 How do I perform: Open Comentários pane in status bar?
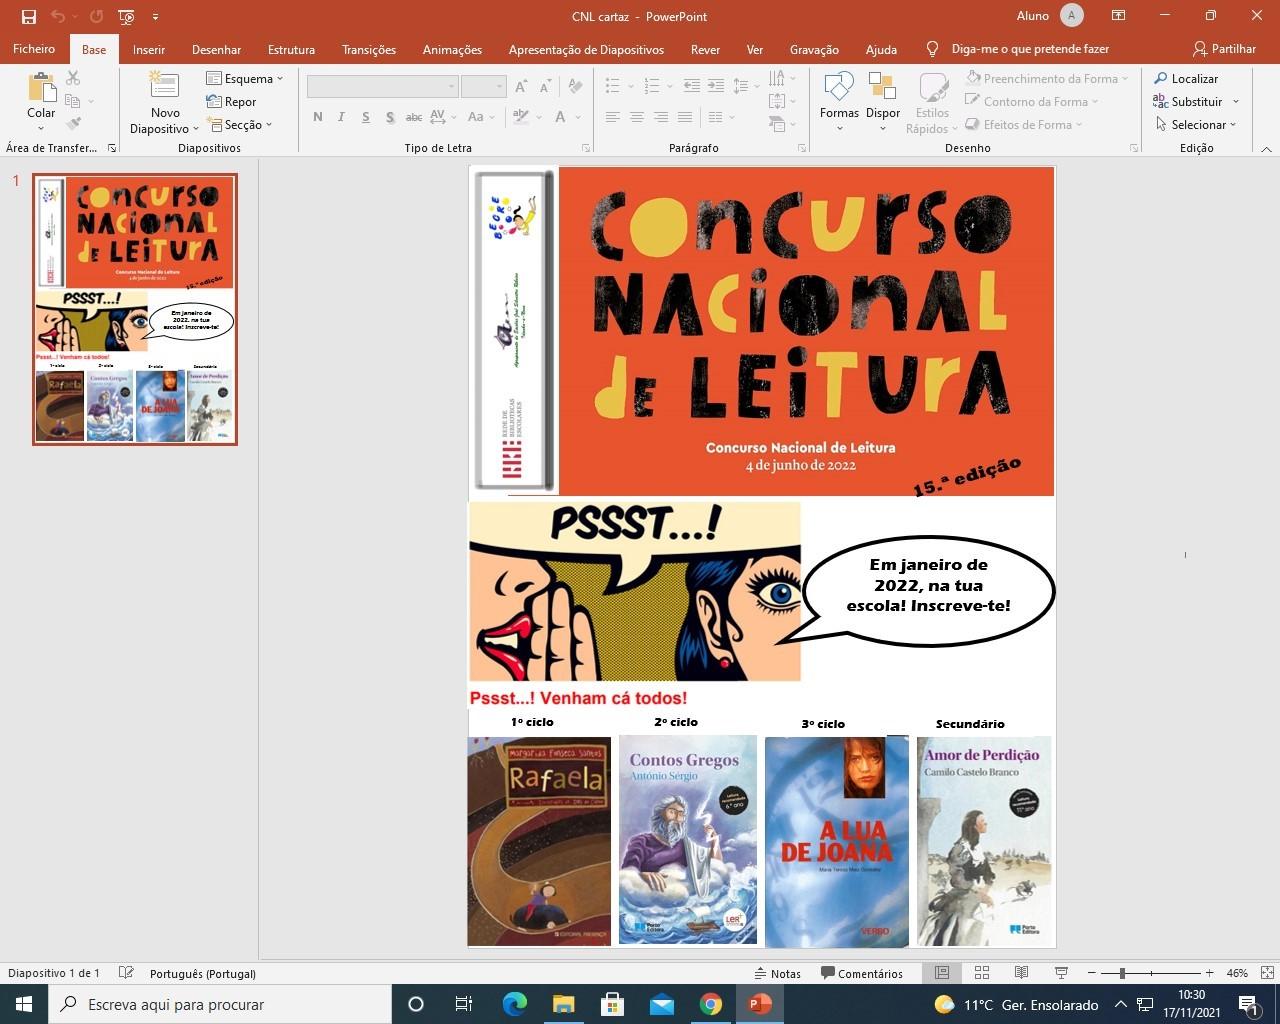click(x=862, y=973)
